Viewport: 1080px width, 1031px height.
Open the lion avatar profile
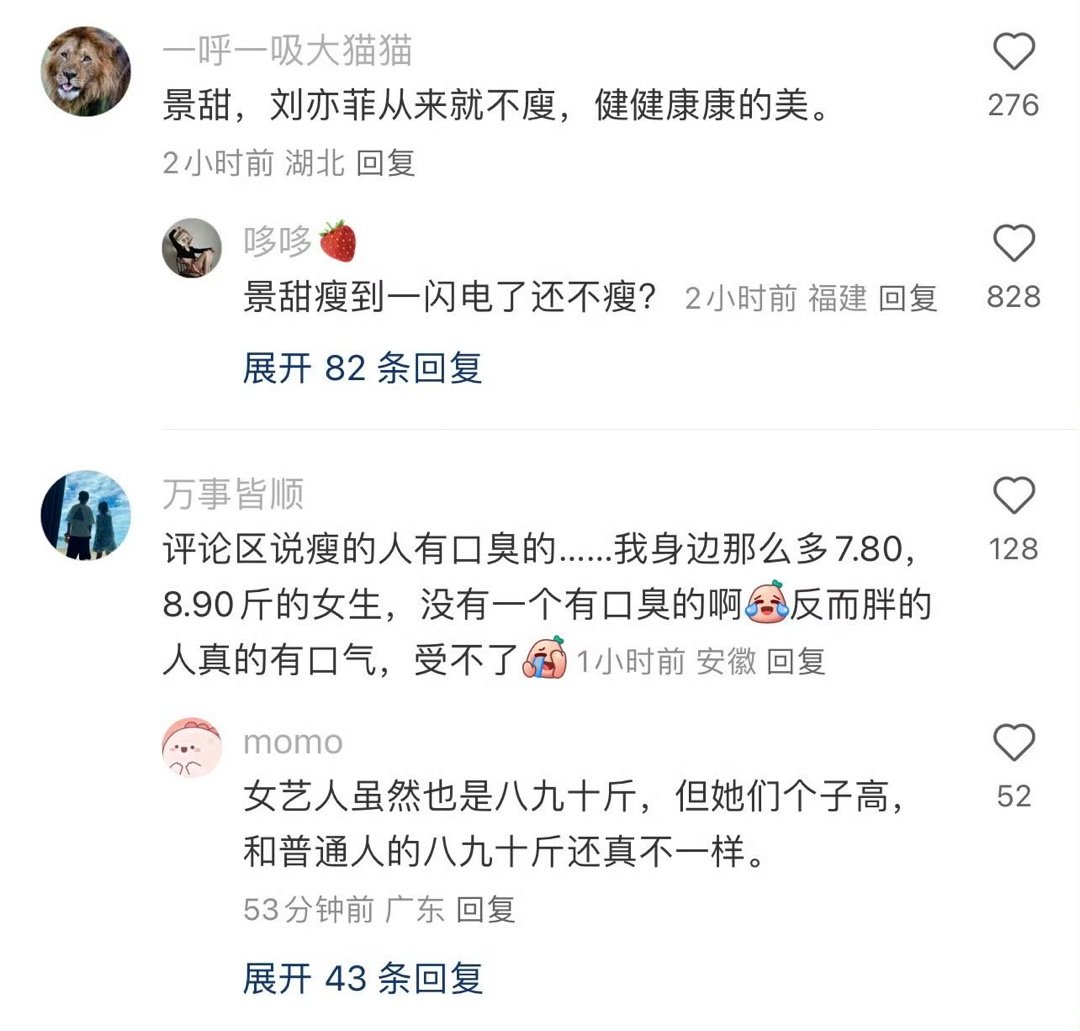tap(85, 72)
